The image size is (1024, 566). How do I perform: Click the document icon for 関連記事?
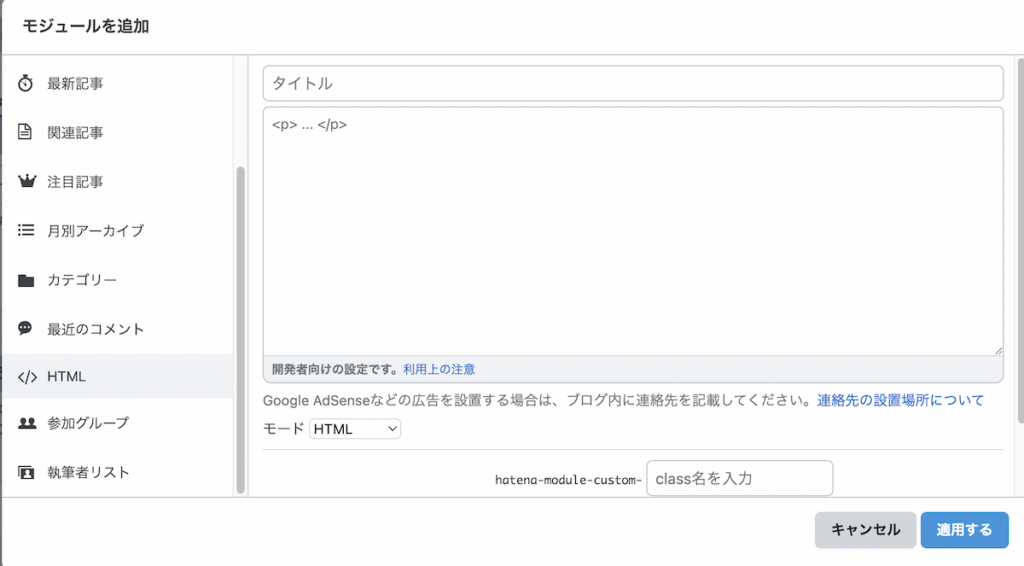(x=25, y=132)
